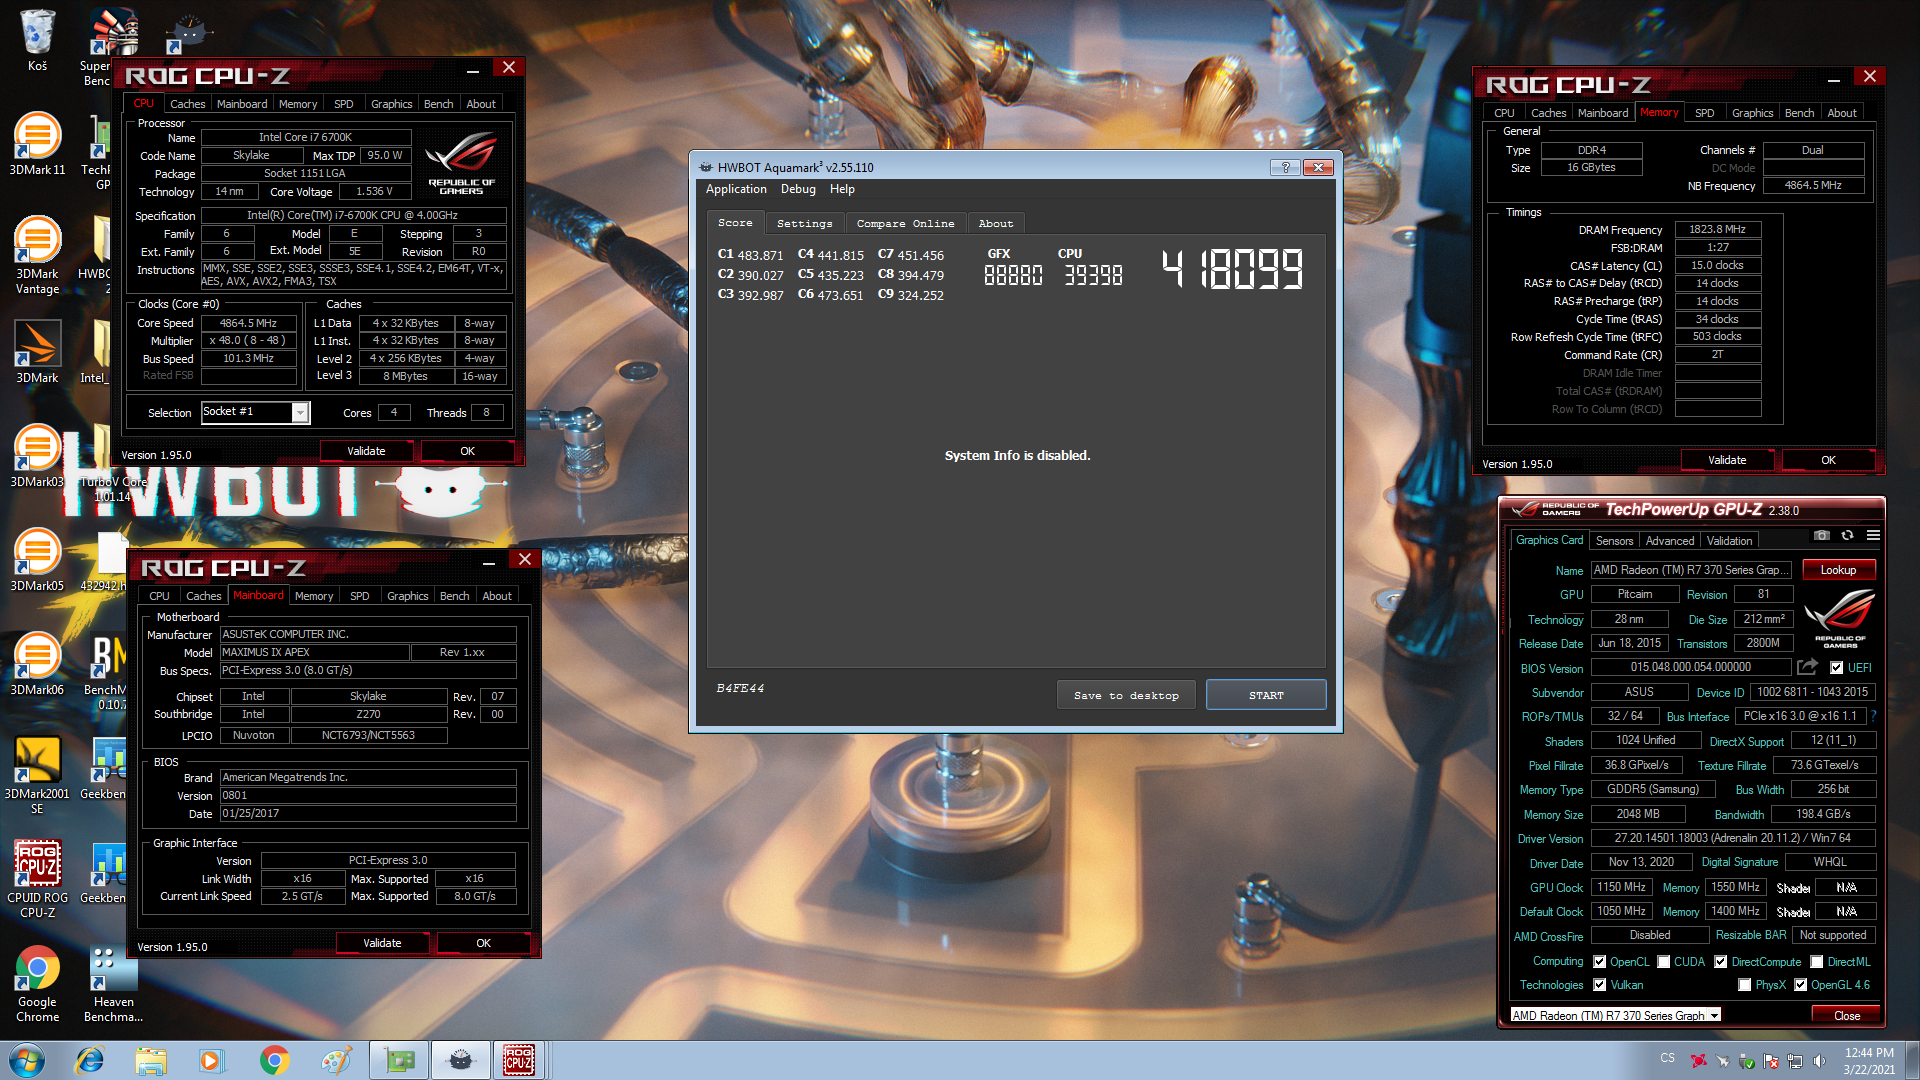This screenshot has height=1080, width=1920.
Task: Open Chrome from the taskbar
Action: pos(274,1060)
